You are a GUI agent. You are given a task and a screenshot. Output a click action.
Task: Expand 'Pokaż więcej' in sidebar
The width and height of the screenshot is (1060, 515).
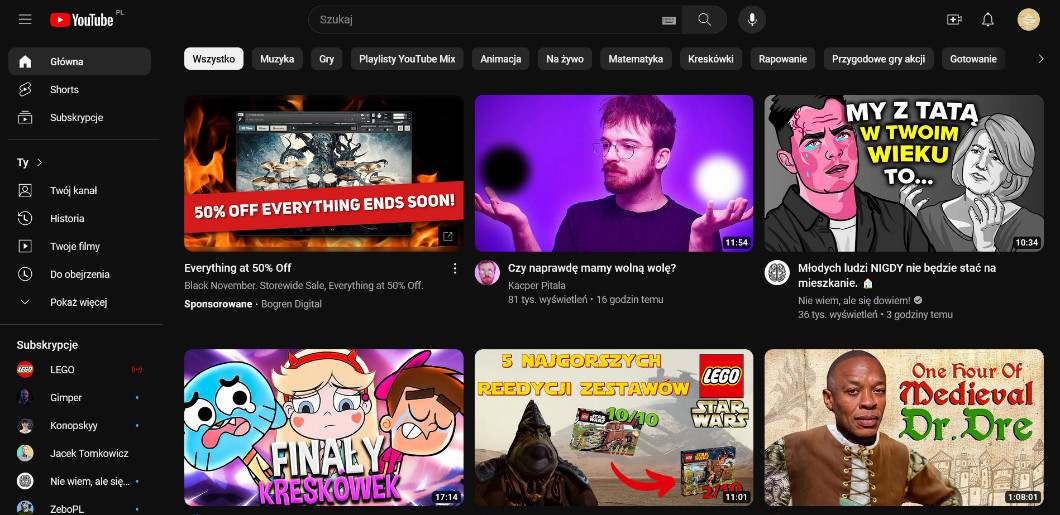78,302
